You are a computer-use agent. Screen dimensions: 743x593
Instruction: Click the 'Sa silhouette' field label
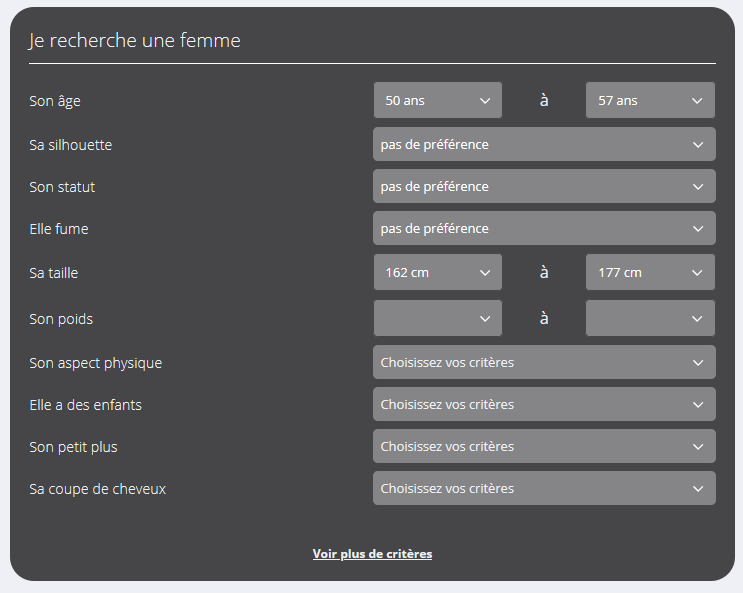(x=71, y=145)
